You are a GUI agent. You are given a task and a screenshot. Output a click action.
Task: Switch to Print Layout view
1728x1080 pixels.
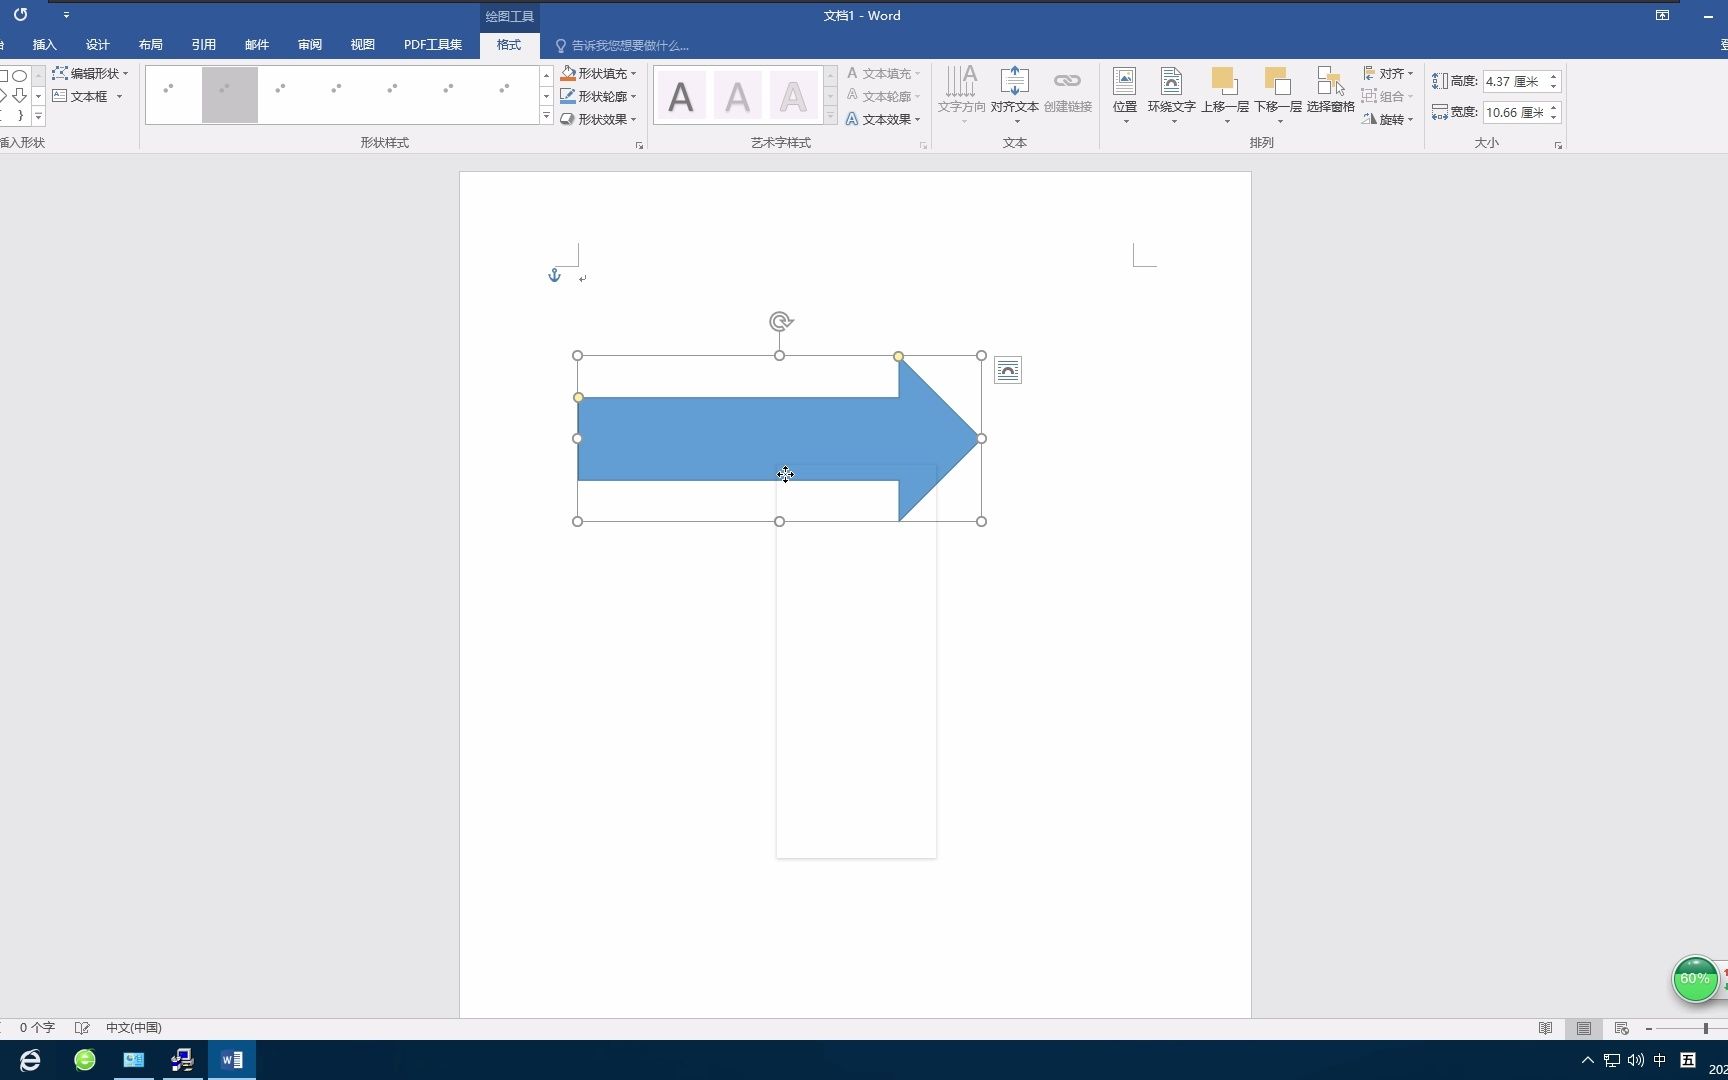click(1584, 1028)
